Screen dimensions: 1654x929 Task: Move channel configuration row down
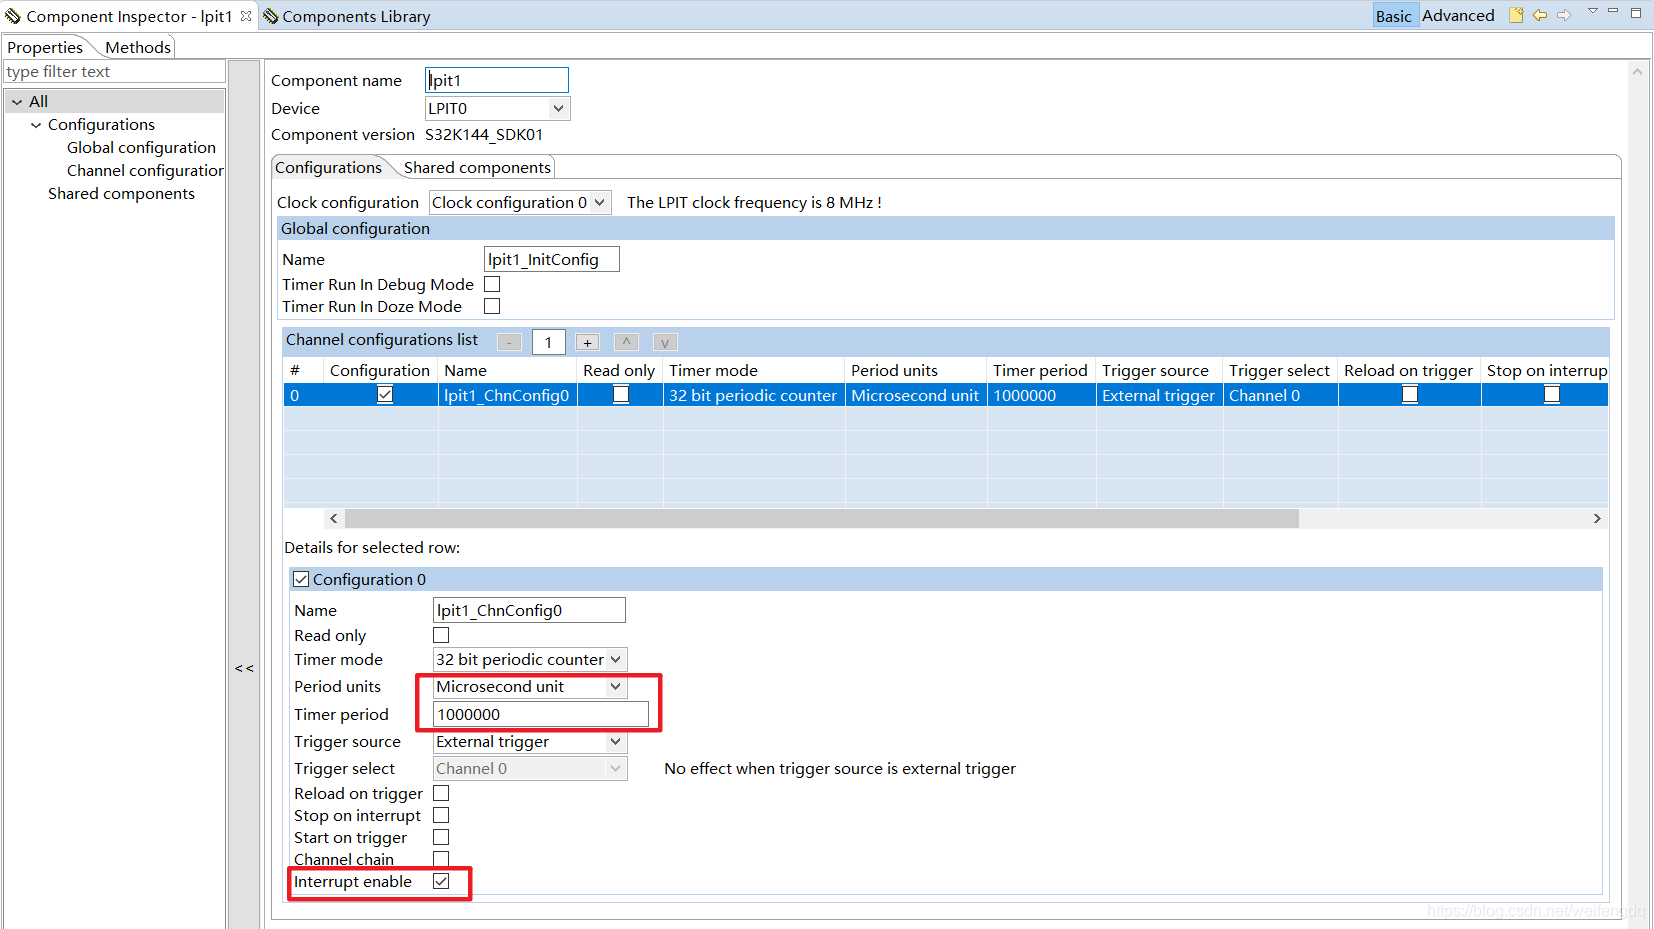tap(665, 342)
